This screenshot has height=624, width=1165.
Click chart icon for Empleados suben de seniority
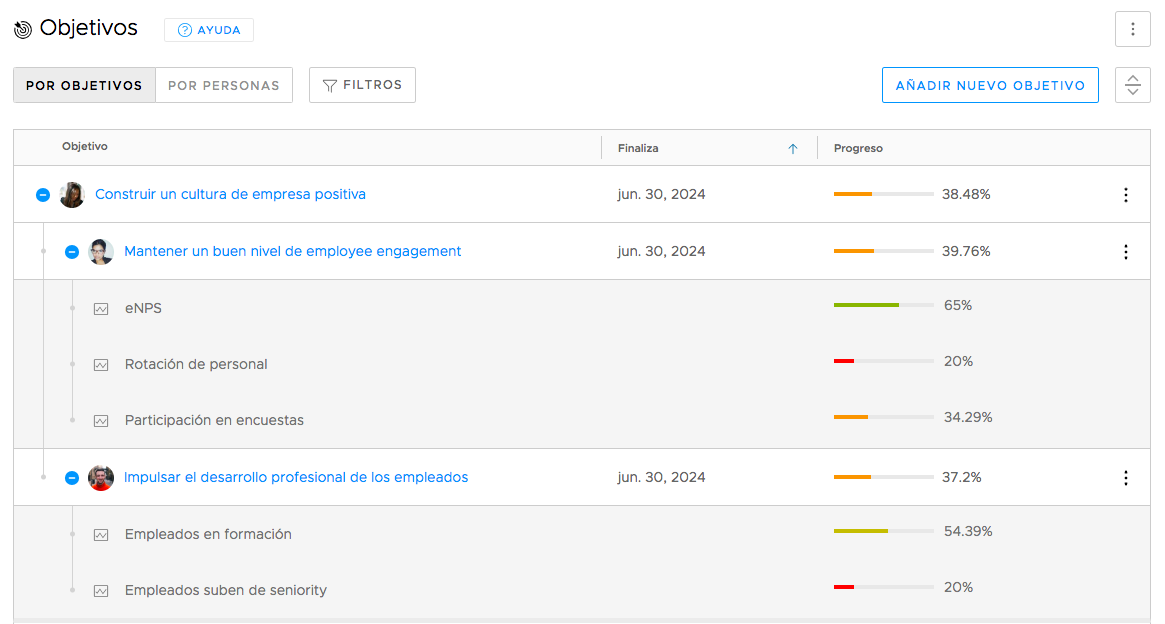pos(101,591)
